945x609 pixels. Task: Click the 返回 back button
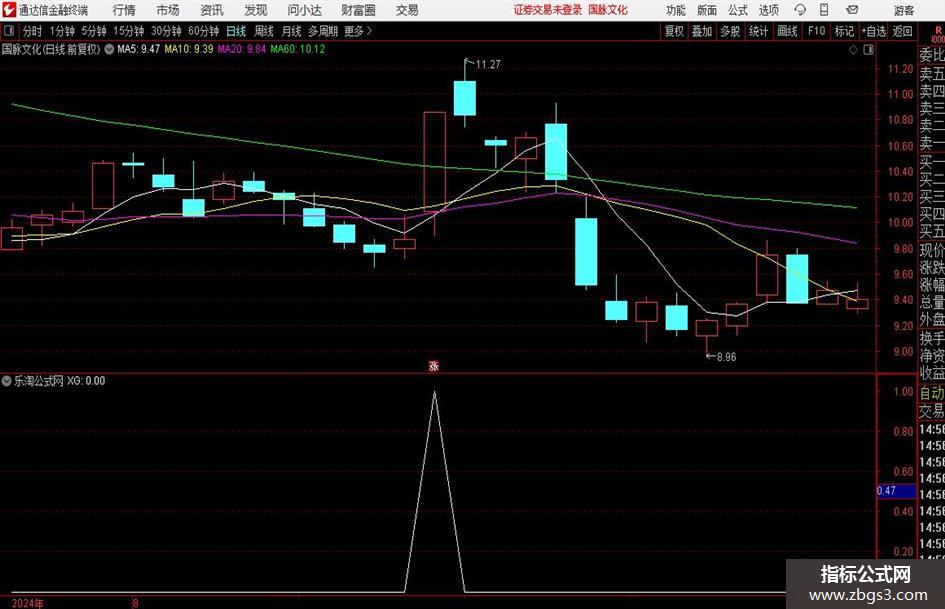point(902,31)
